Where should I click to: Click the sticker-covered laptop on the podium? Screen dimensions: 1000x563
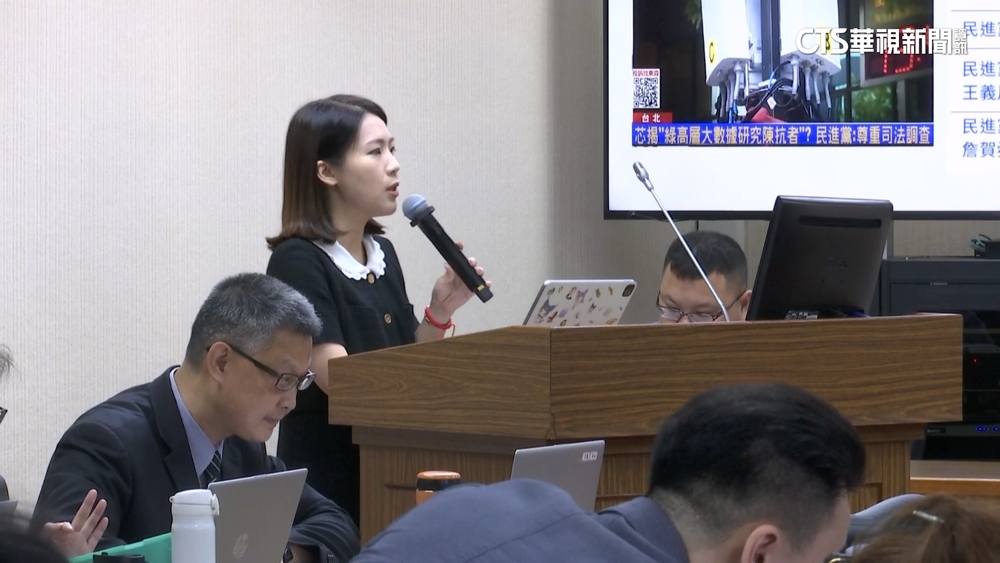pyautogui.click(x=580, y=302)
